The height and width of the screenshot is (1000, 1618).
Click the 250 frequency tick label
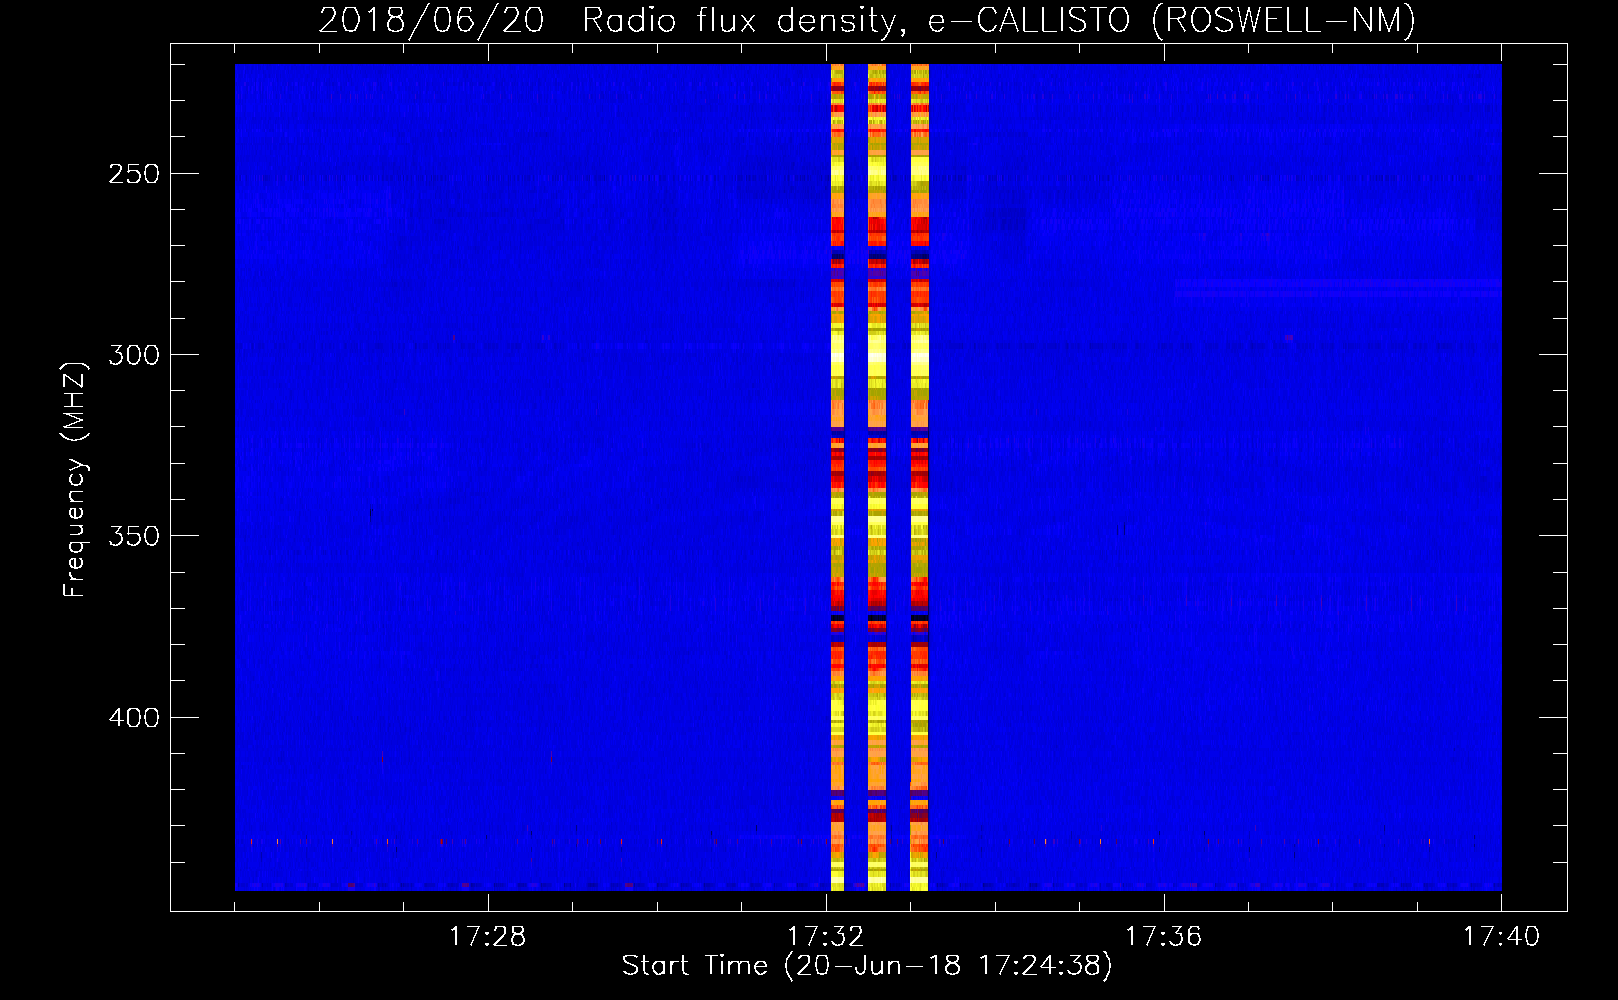point(134,174)
